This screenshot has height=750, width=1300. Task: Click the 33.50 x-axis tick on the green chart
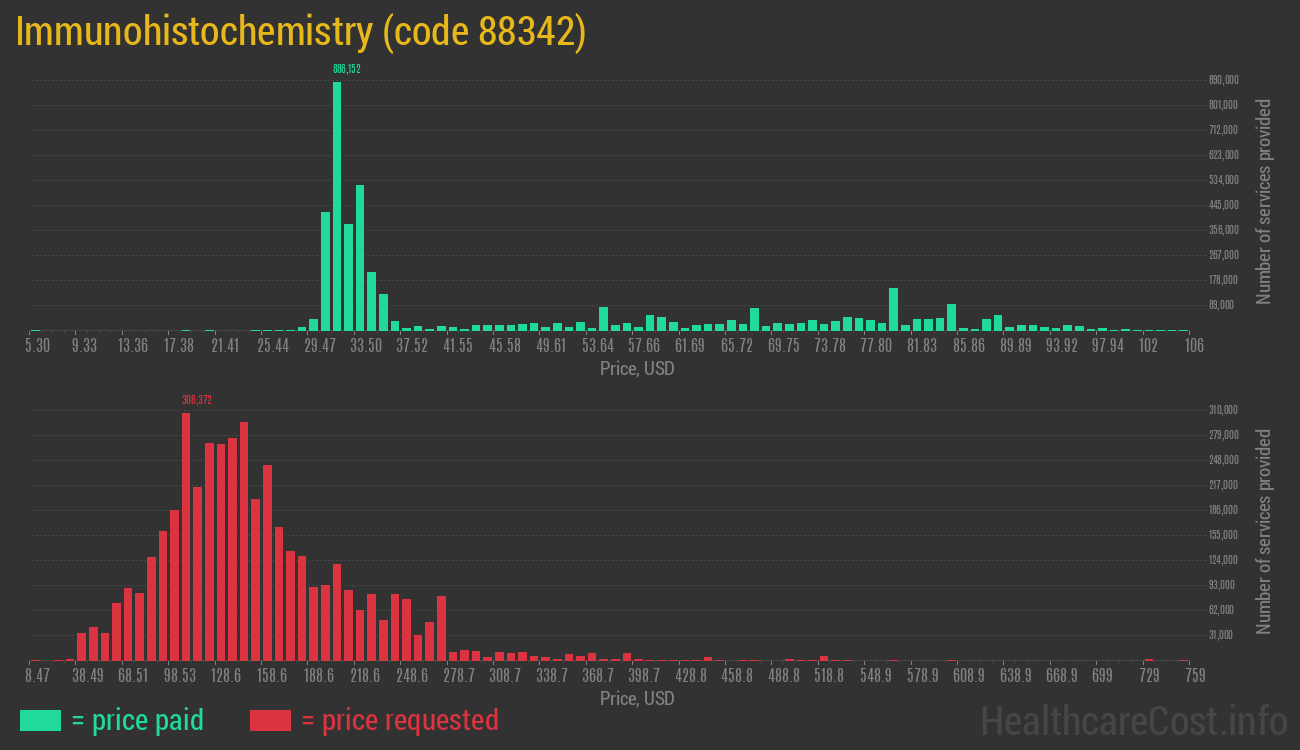point(366,346)
